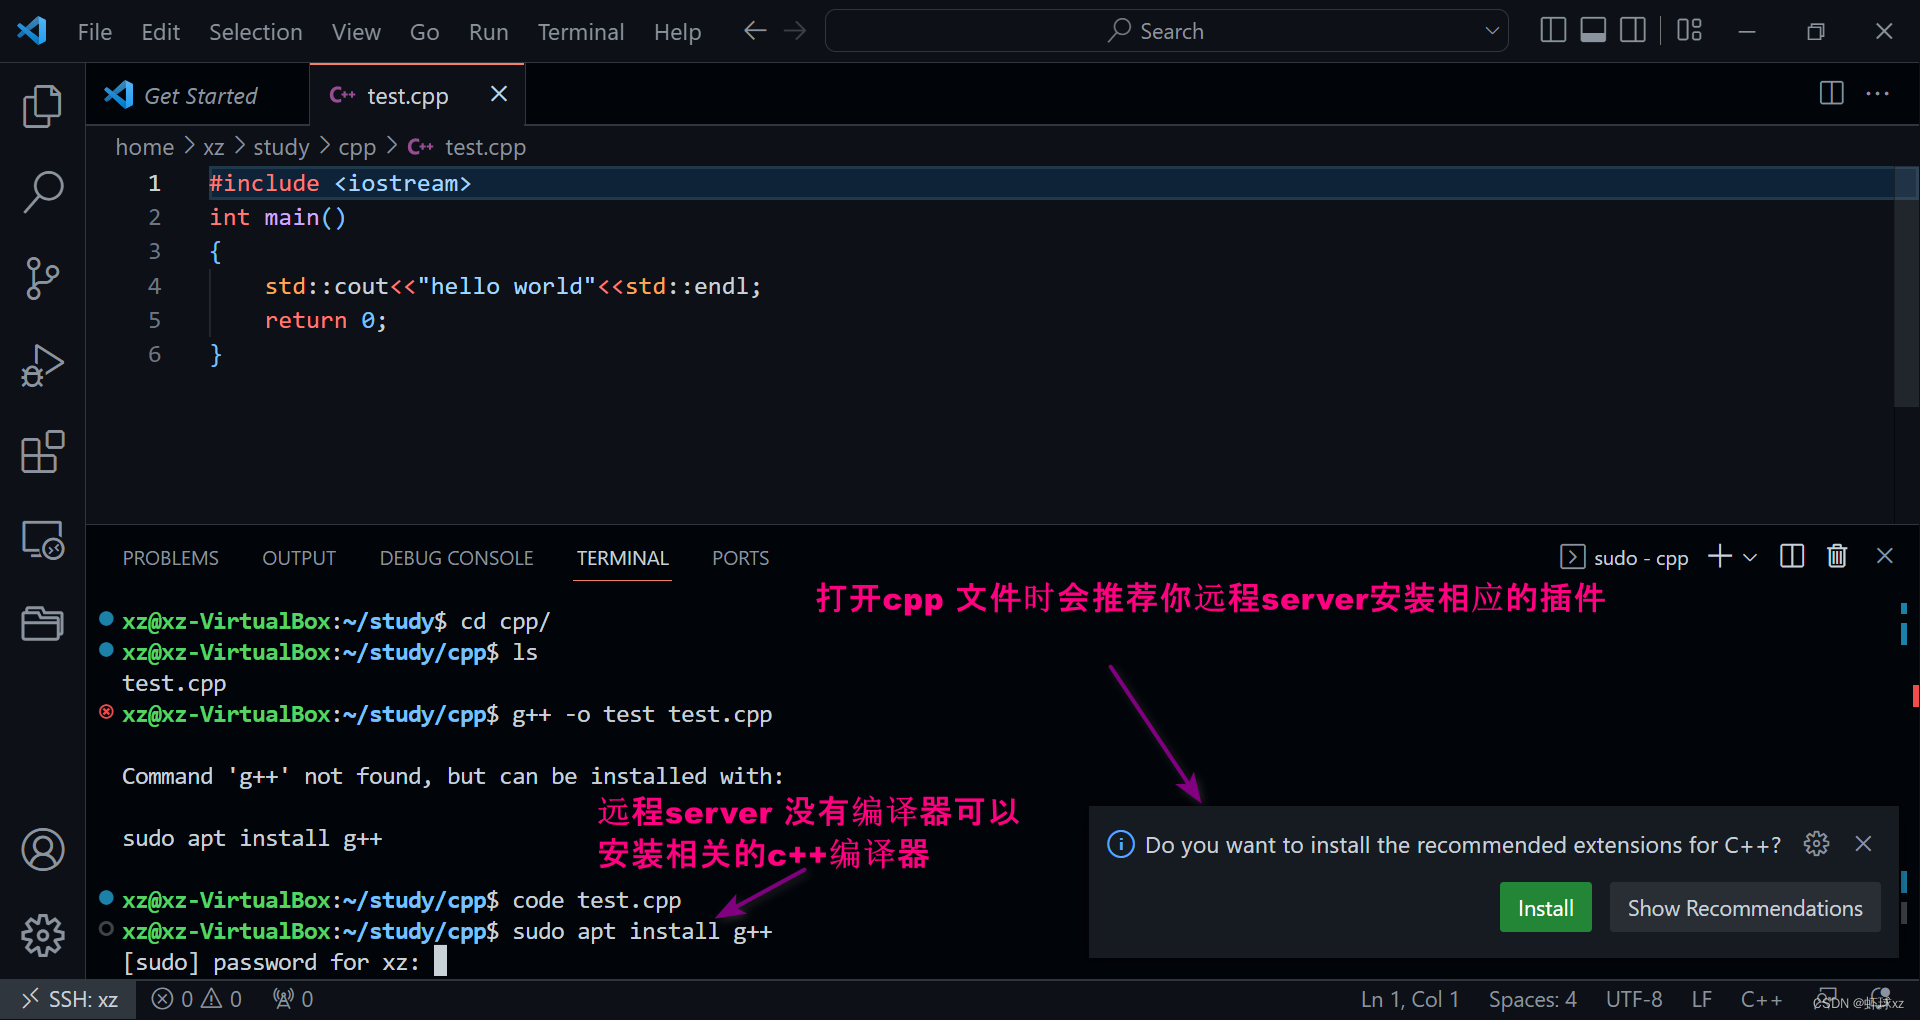
Task: Switch to the Get Started tab
Action: tap(198, 95)
